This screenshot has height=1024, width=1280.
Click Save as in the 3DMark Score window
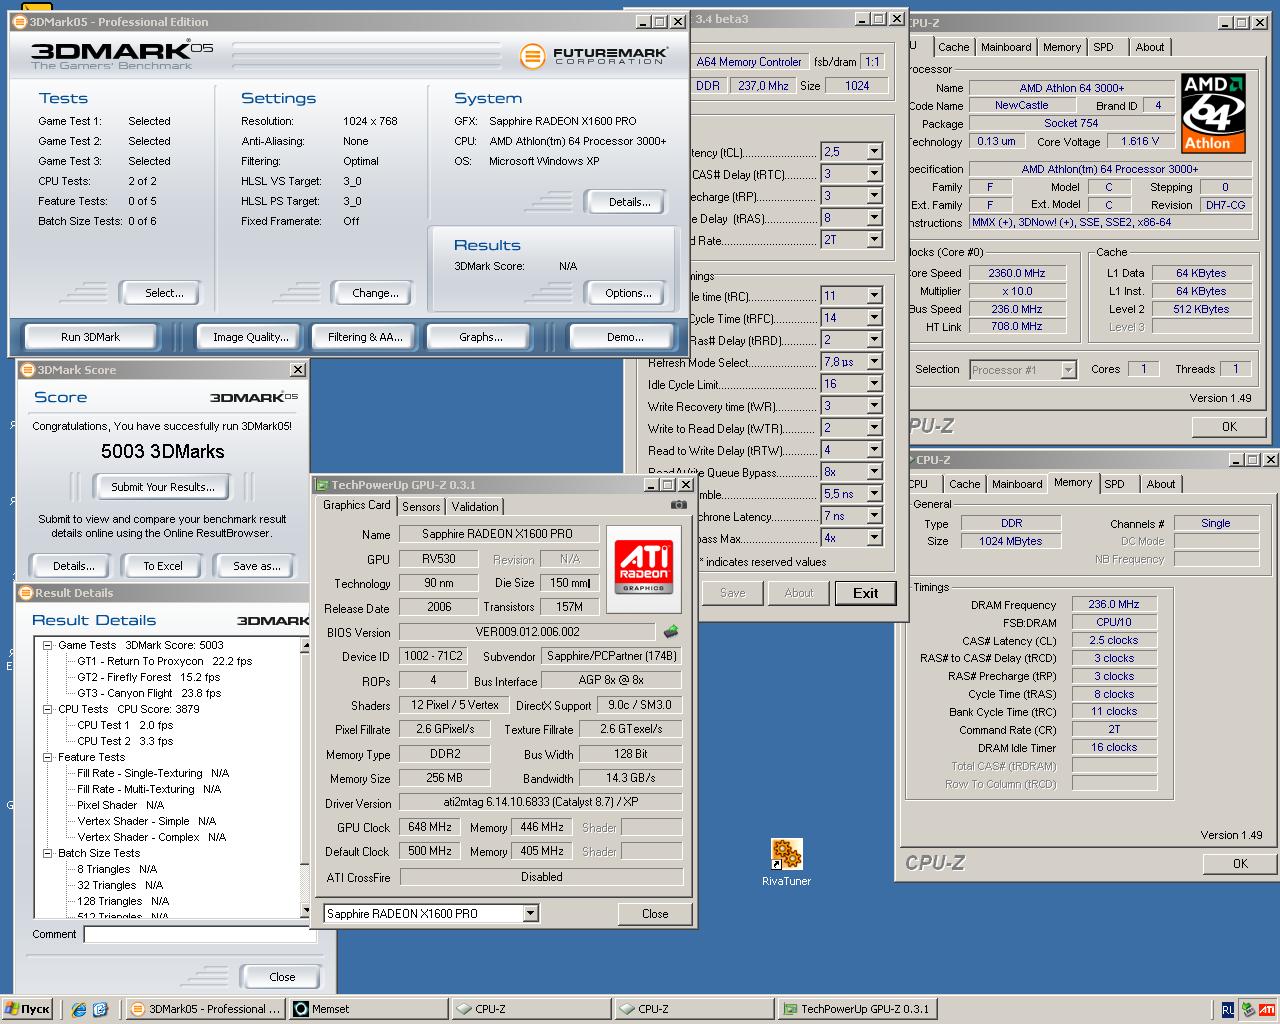pos(256,566)
